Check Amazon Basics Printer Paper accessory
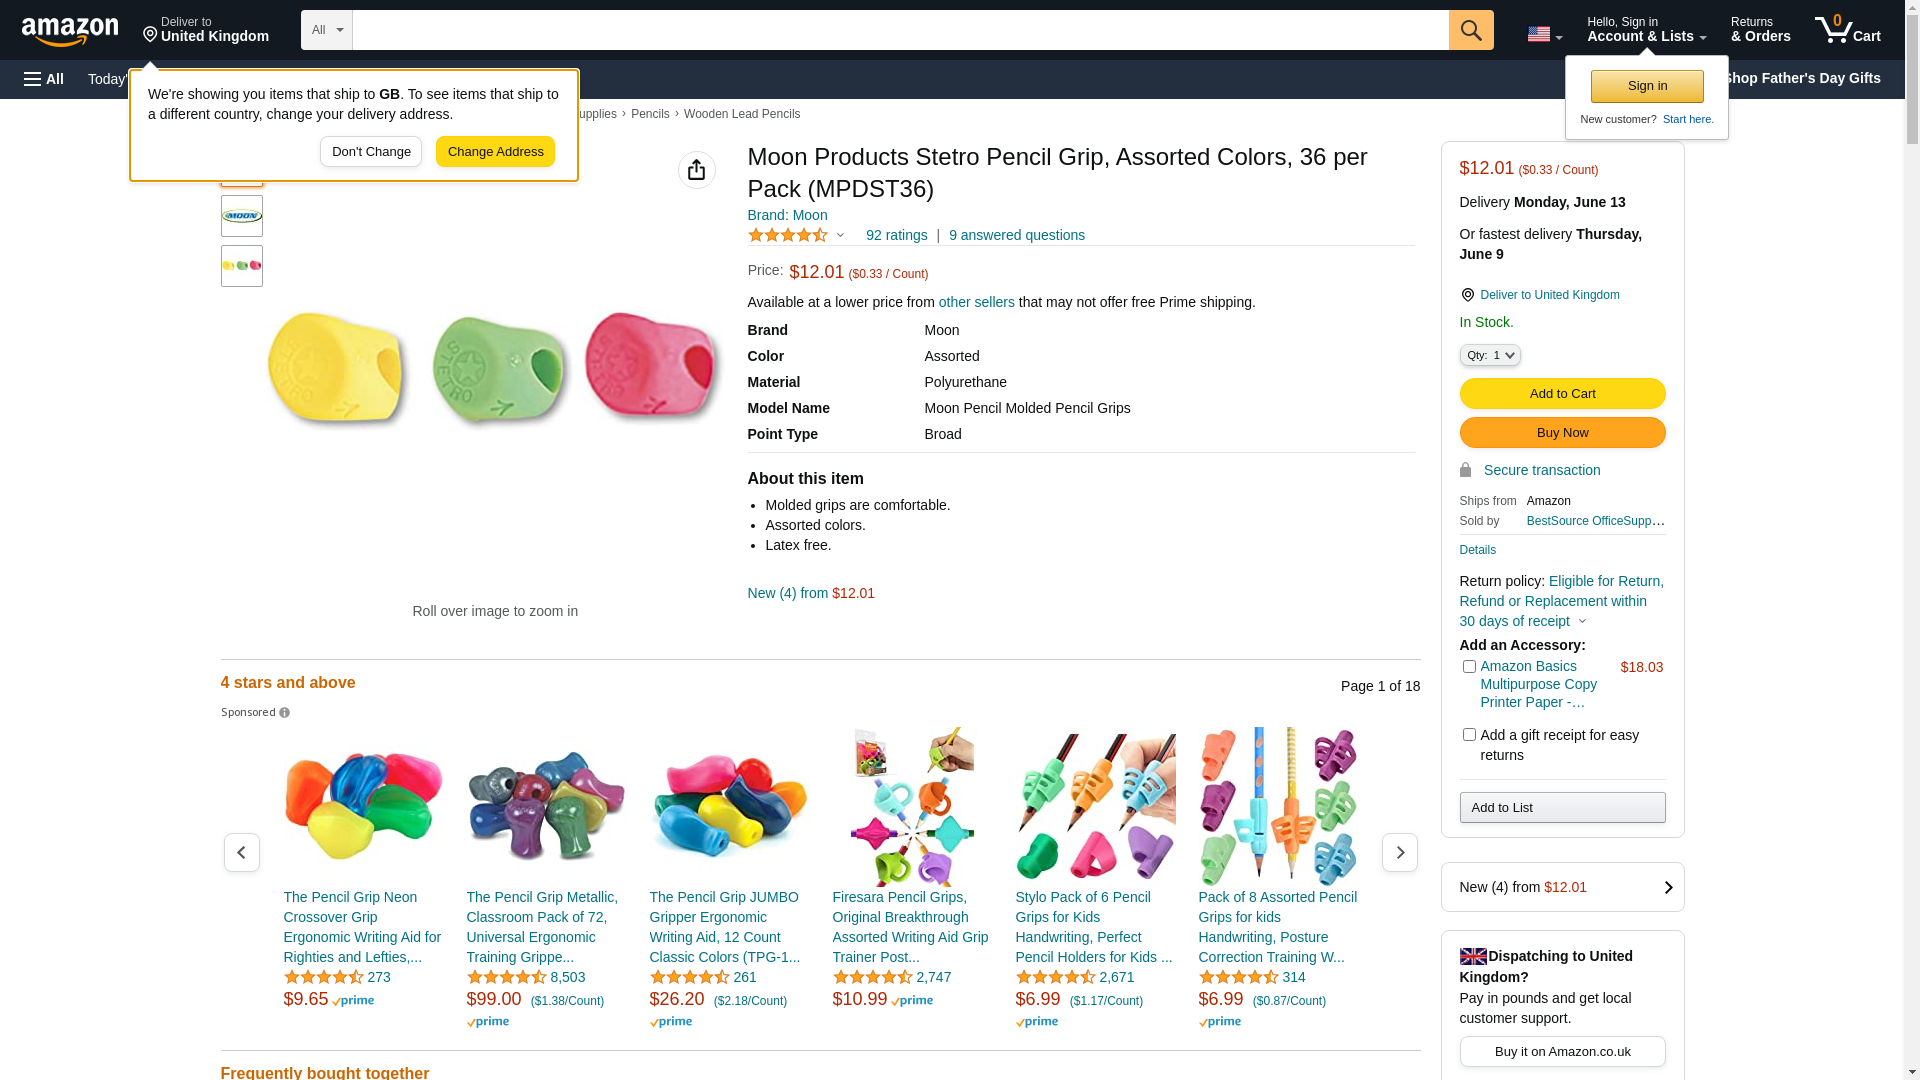The image size is (1920, 1080). click(1469, 667)
